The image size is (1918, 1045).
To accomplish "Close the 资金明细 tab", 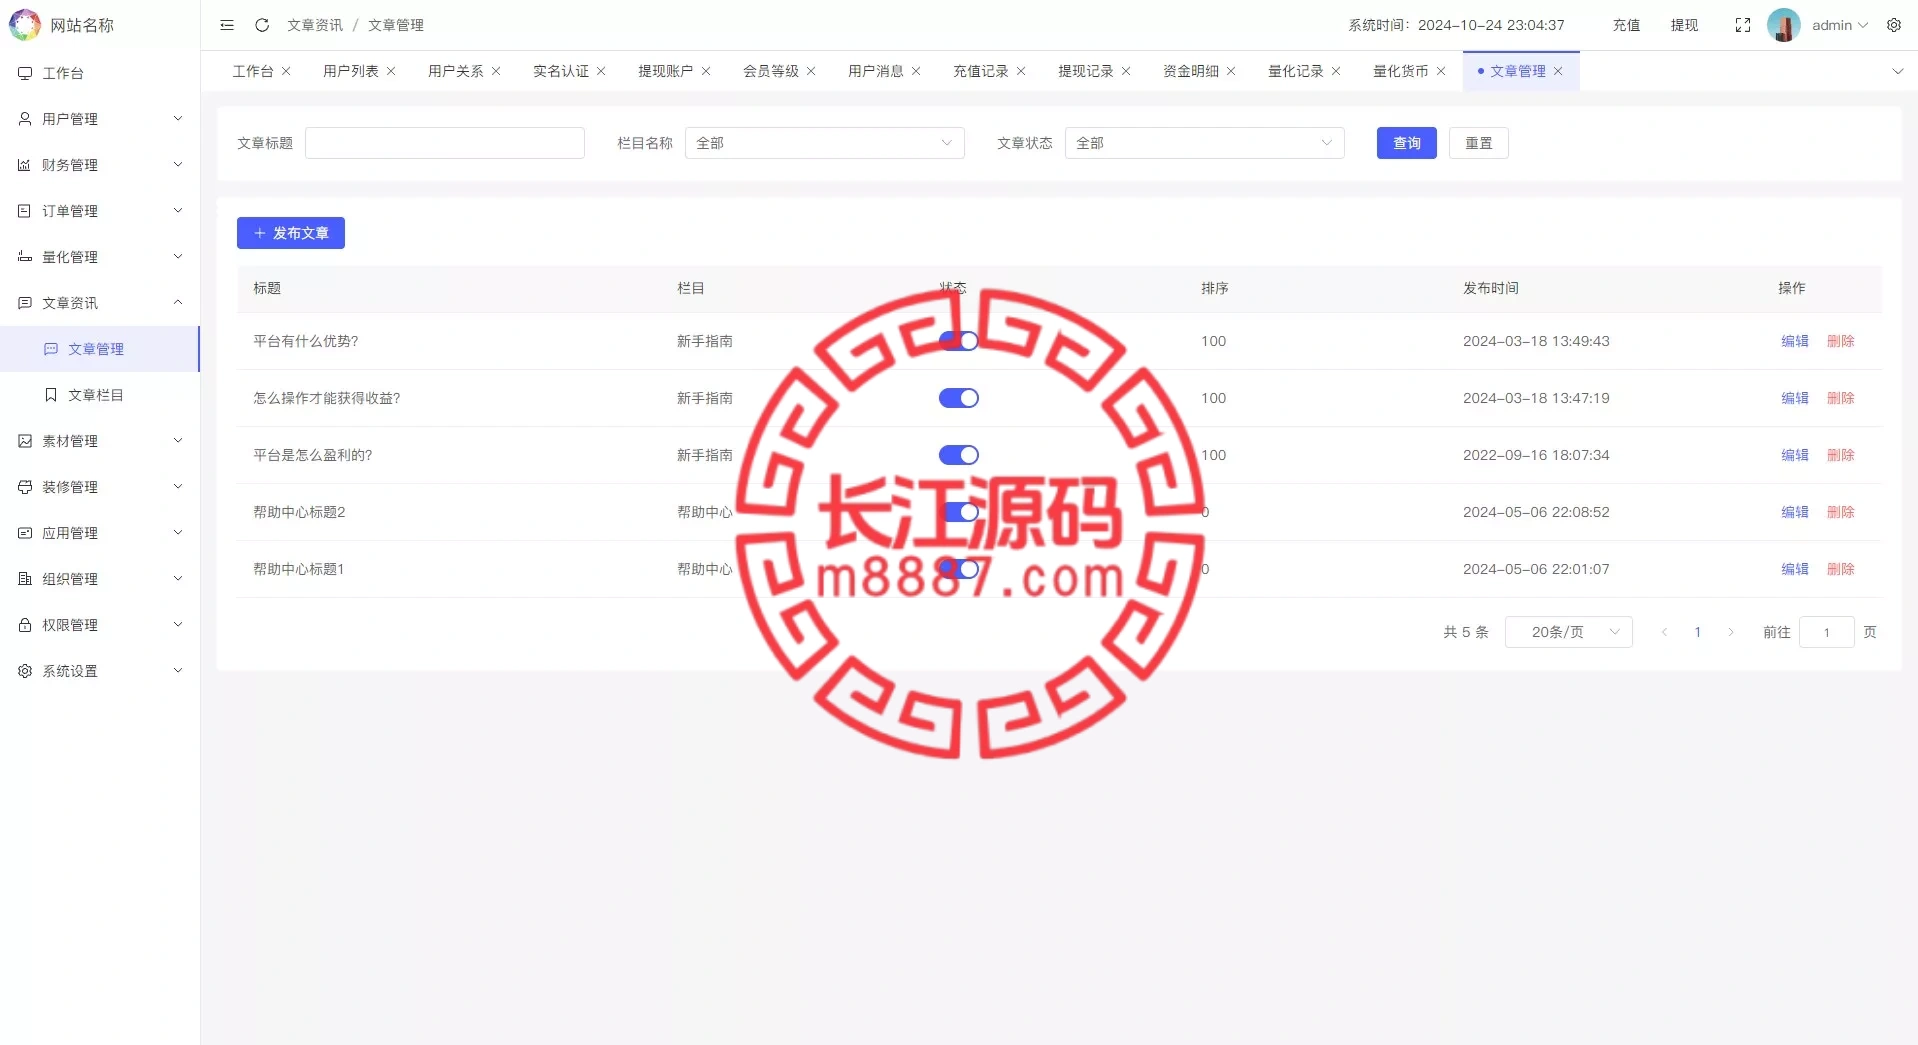I will [1231, 71].
